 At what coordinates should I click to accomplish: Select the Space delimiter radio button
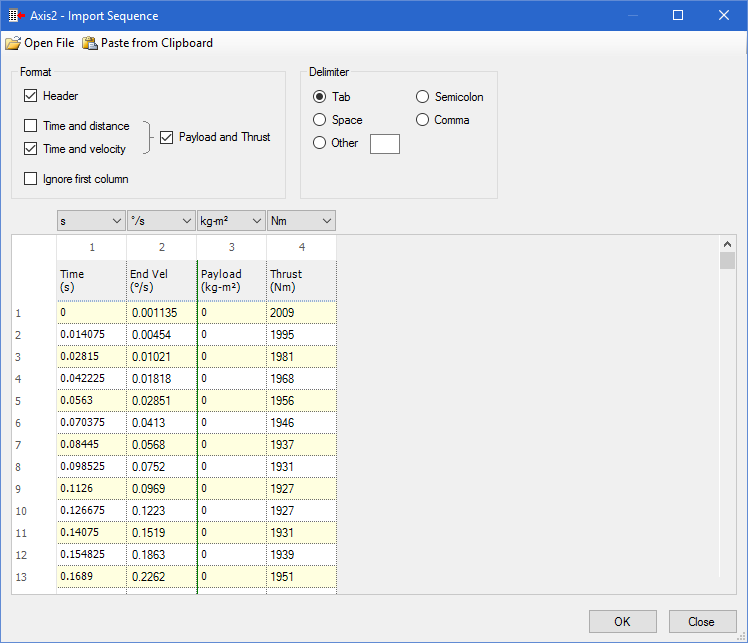click(x=320, y=120)
